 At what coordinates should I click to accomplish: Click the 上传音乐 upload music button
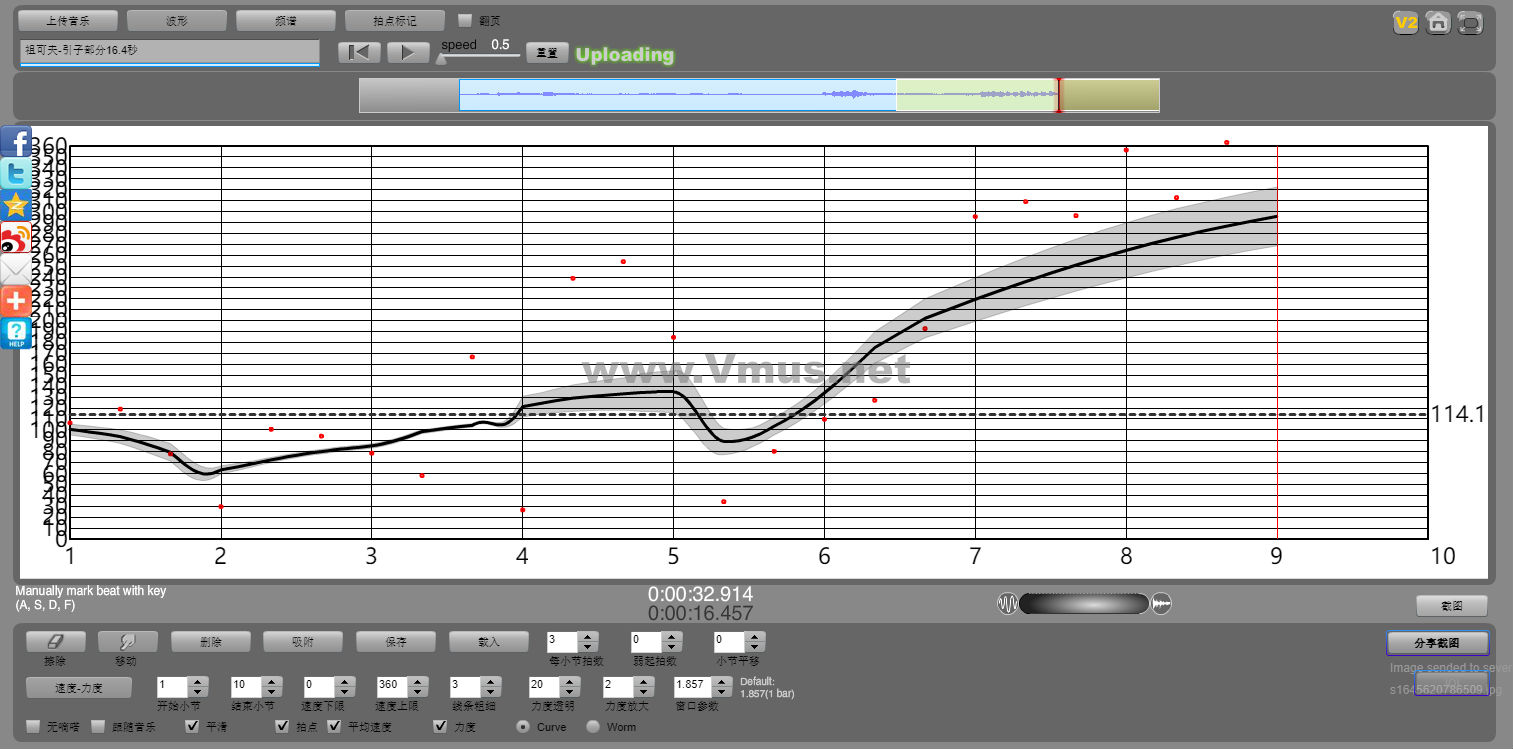click(68, 20)
